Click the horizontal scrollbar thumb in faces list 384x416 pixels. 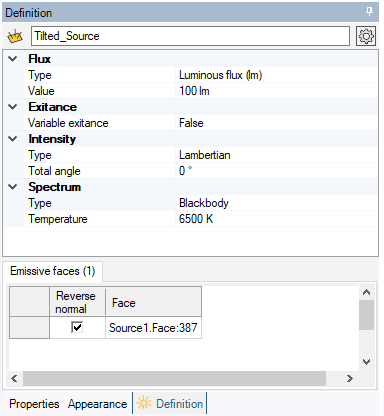[174, 379]
